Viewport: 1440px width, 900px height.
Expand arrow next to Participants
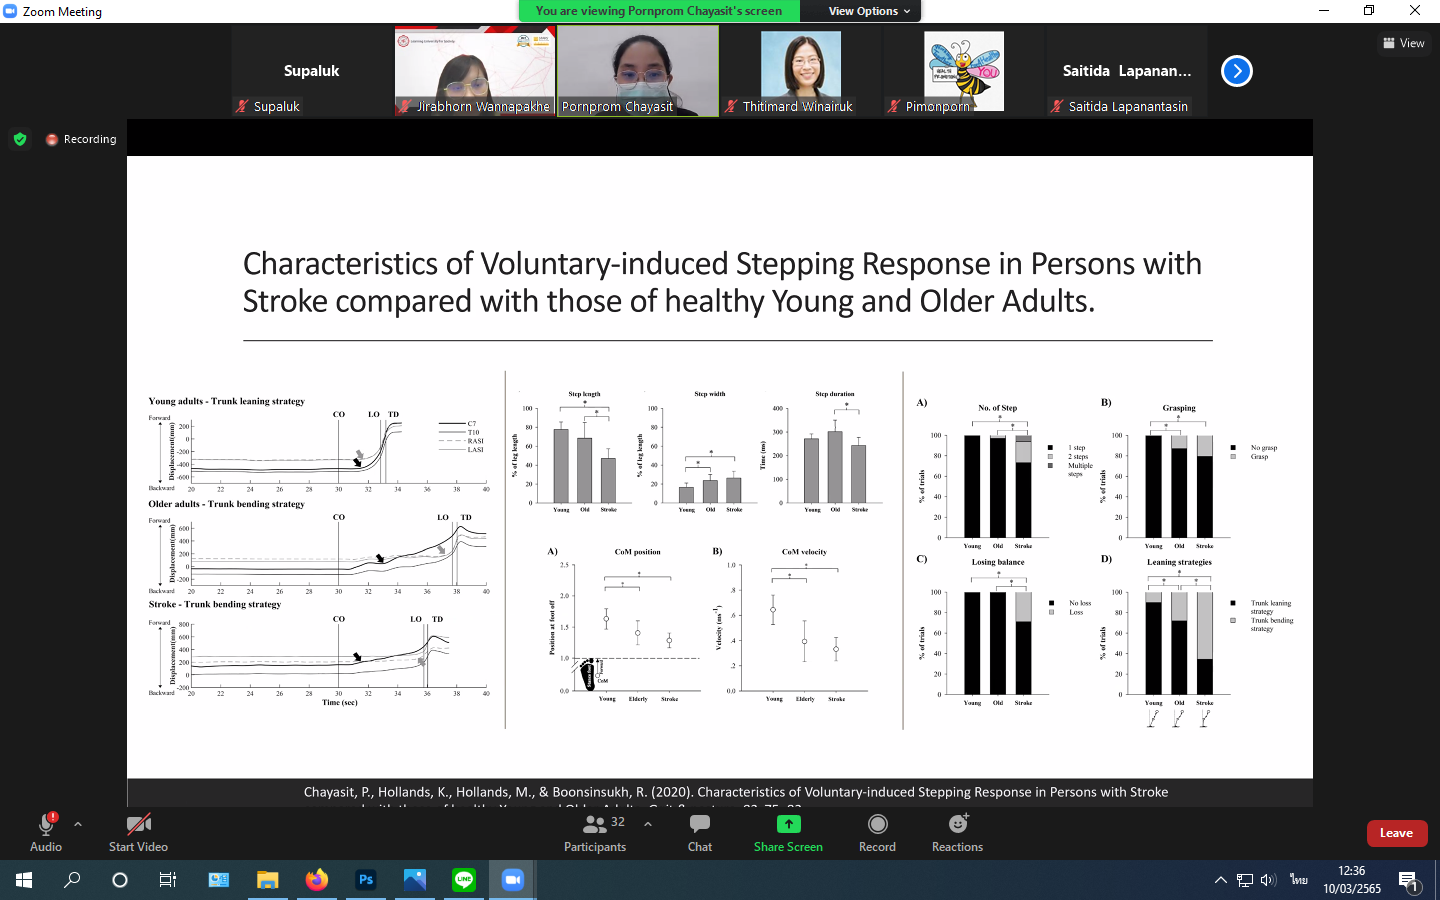click(648, 824)
